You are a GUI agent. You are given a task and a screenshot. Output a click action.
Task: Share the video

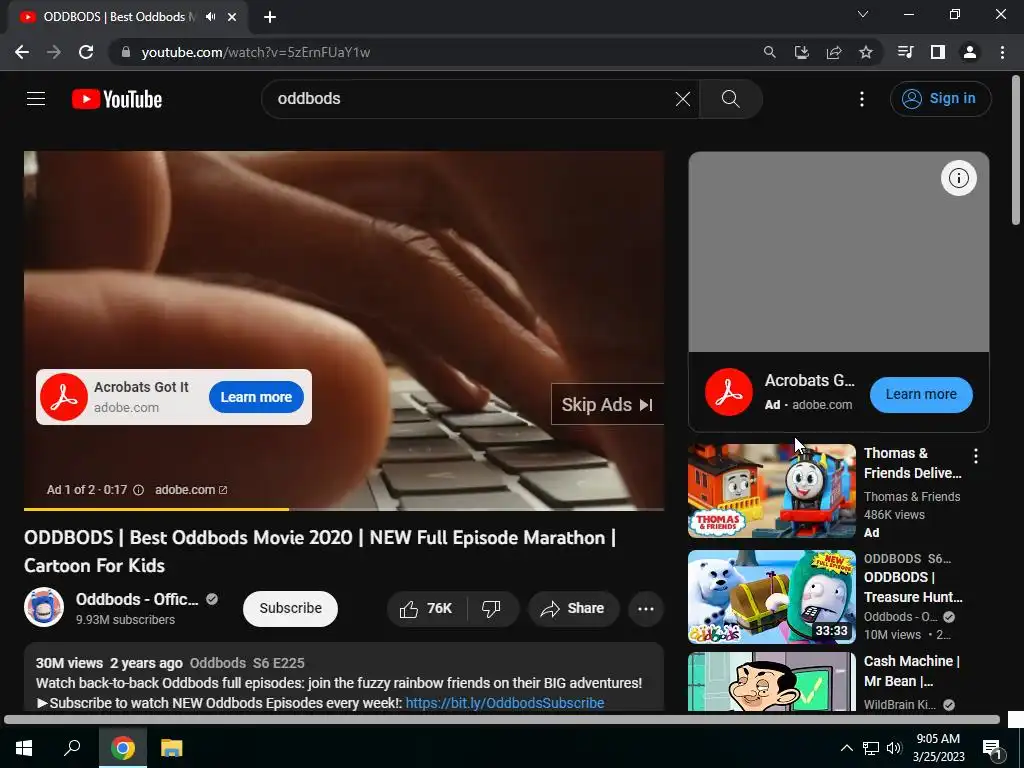573,609
